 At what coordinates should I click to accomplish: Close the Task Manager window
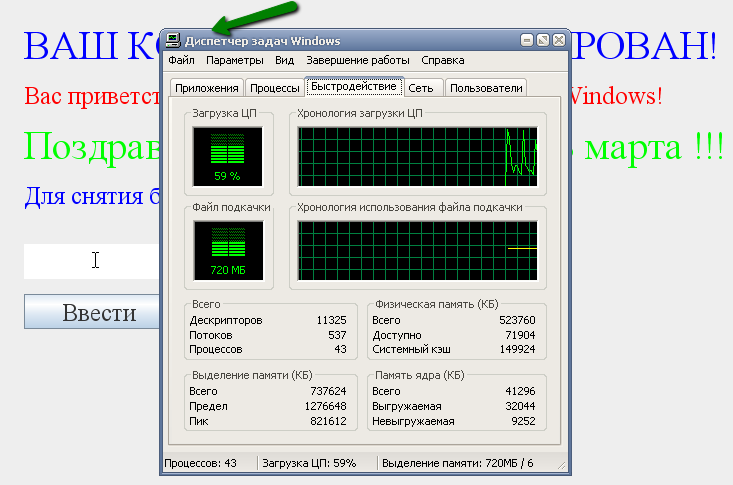point(559,40)
